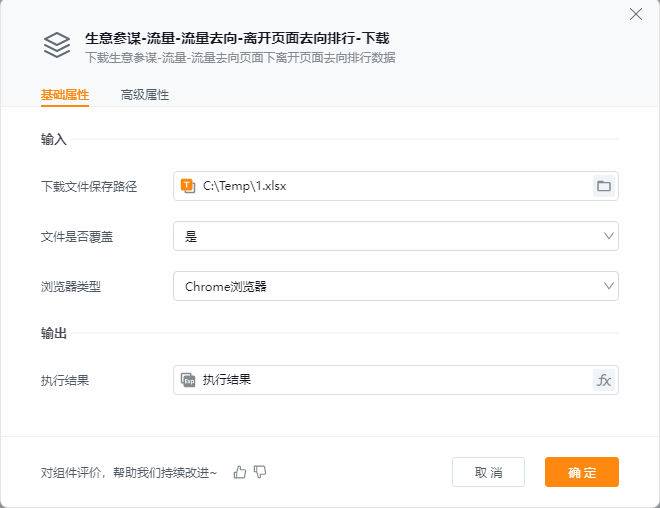Click the layers stack component icon
The image size is (660, 508).
(57, 45)
